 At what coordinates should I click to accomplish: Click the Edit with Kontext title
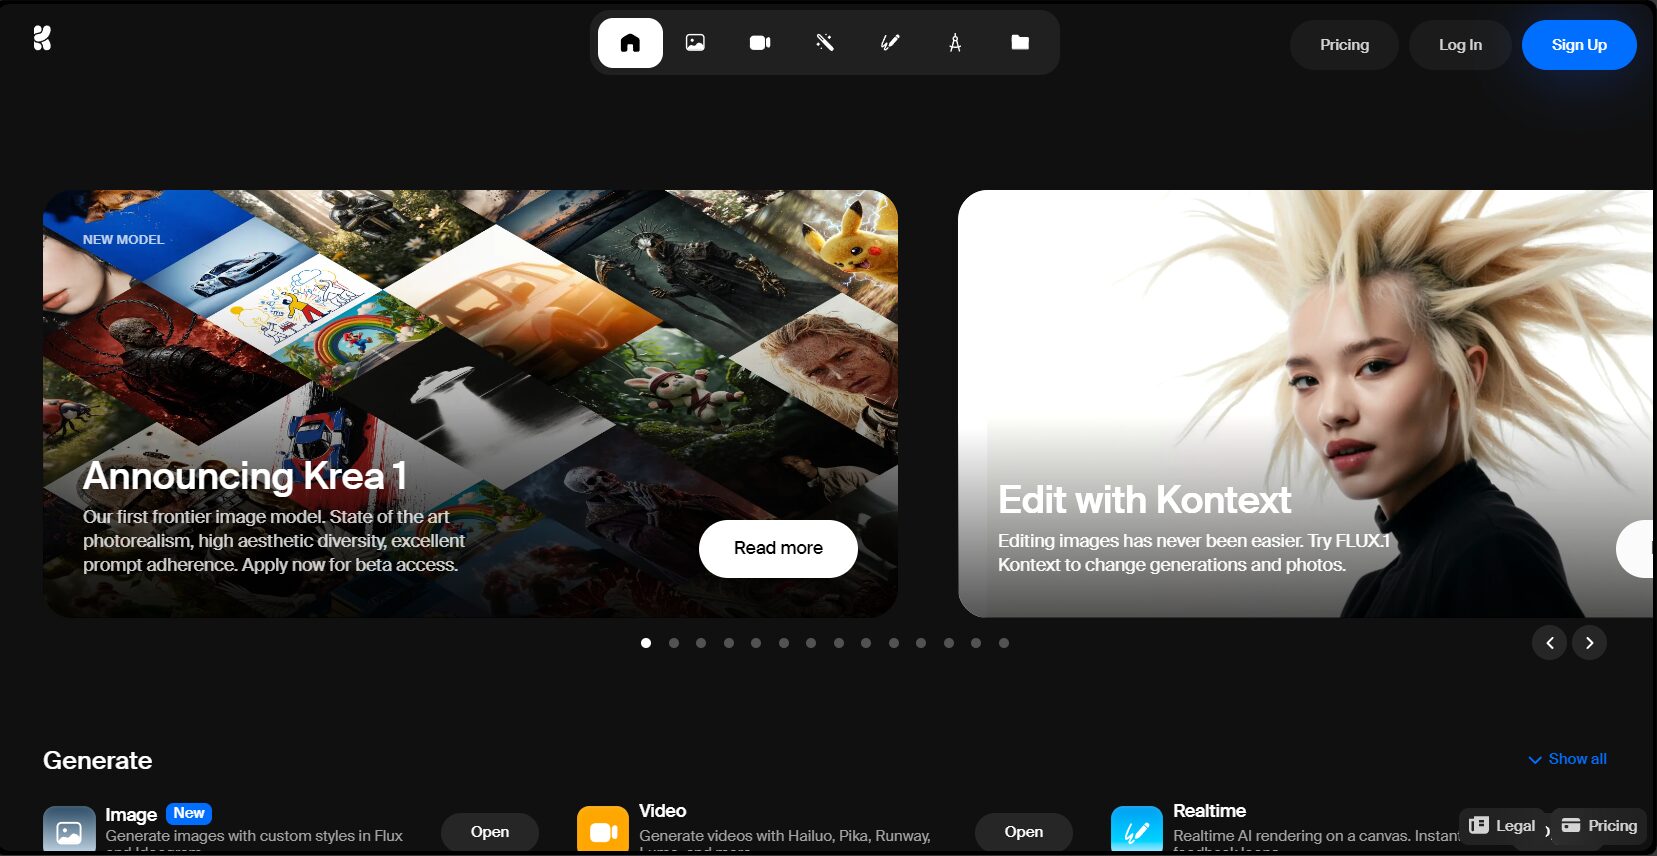(1144, 500)
